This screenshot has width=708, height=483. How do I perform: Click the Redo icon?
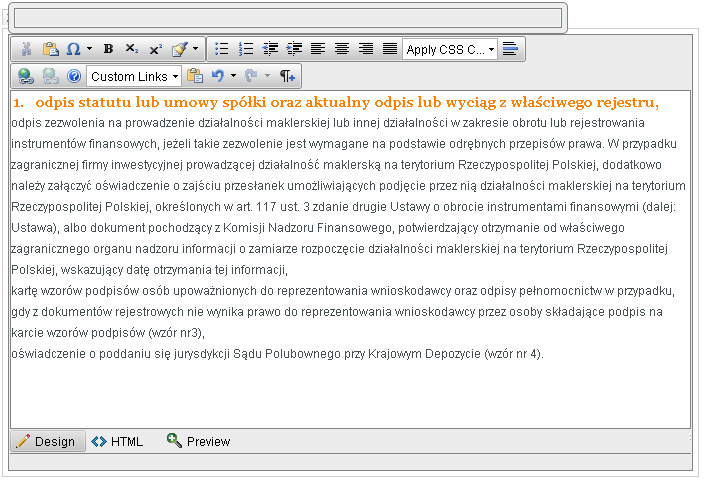coord(251,76)
